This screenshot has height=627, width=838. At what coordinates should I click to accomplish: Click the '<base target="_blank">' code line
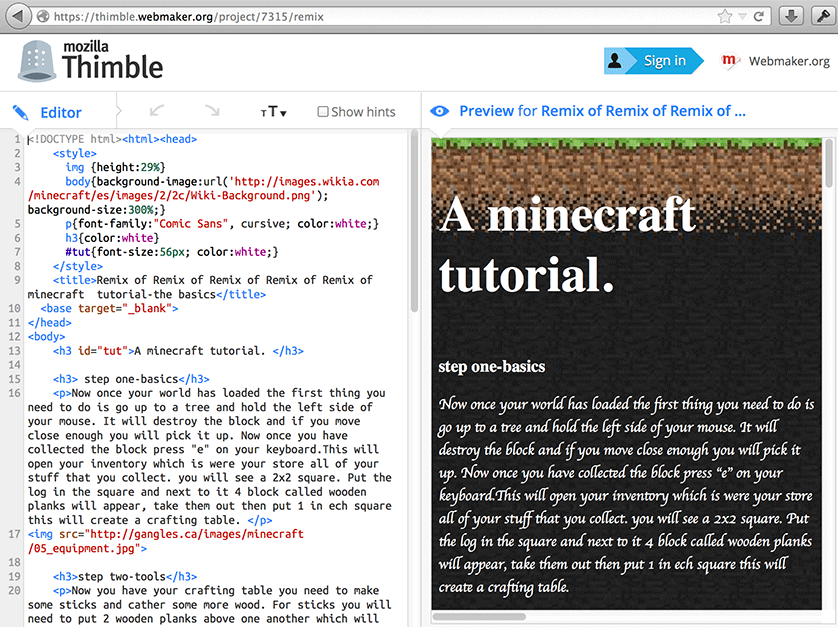click(x=109, y=308)
